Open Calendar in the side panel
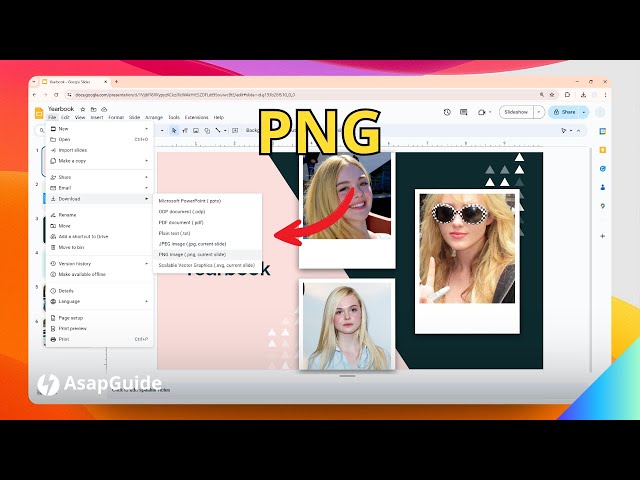This screenshot has height=480, width=640. point(602,131)
